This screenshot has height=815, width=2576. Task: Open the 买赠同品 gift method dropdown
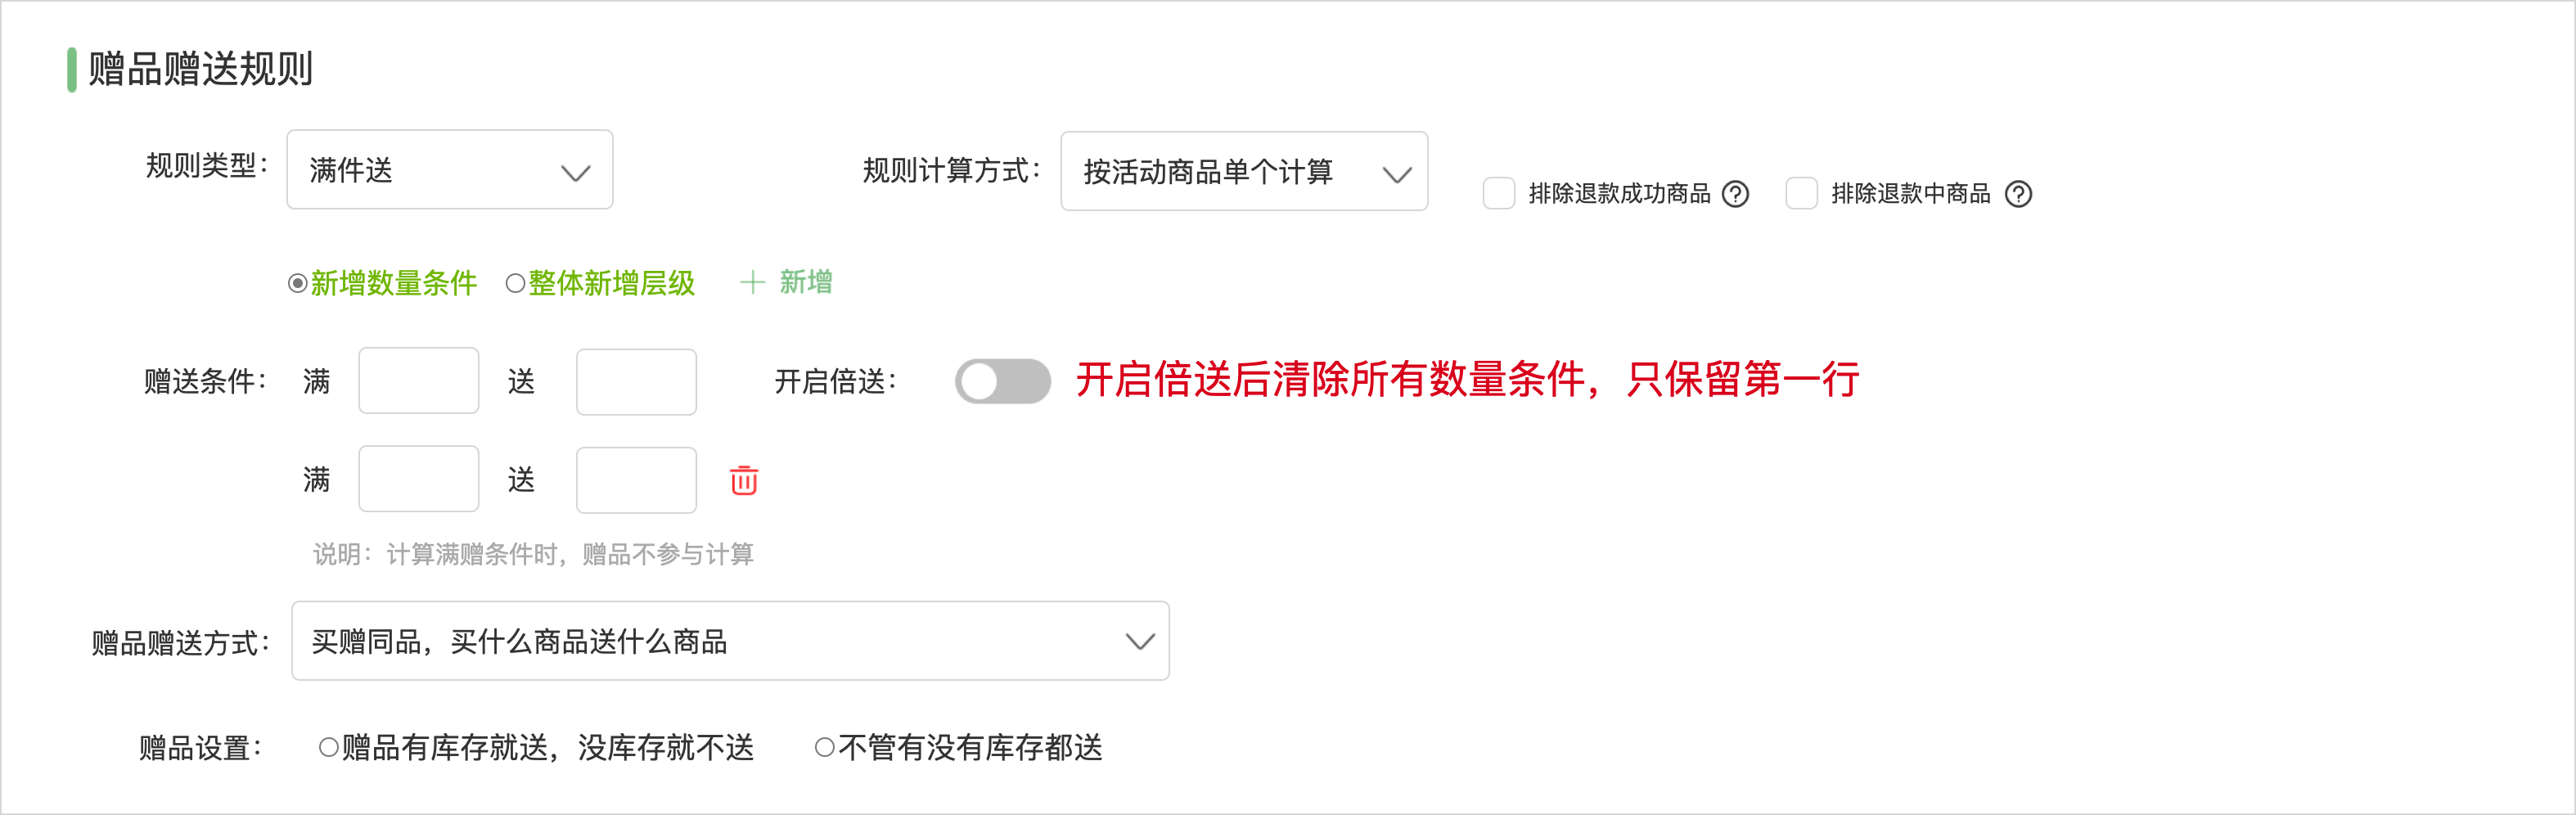coord(730,641)
